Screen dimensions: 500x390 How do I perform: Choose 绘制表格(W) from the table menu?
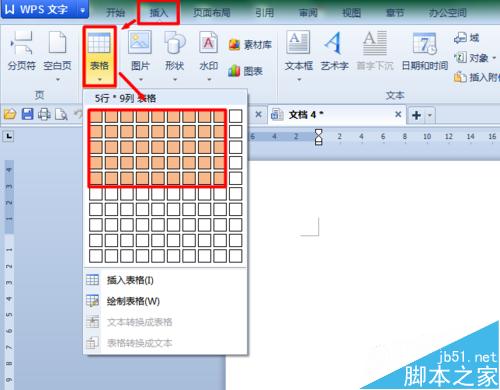[x=165, y=301]
